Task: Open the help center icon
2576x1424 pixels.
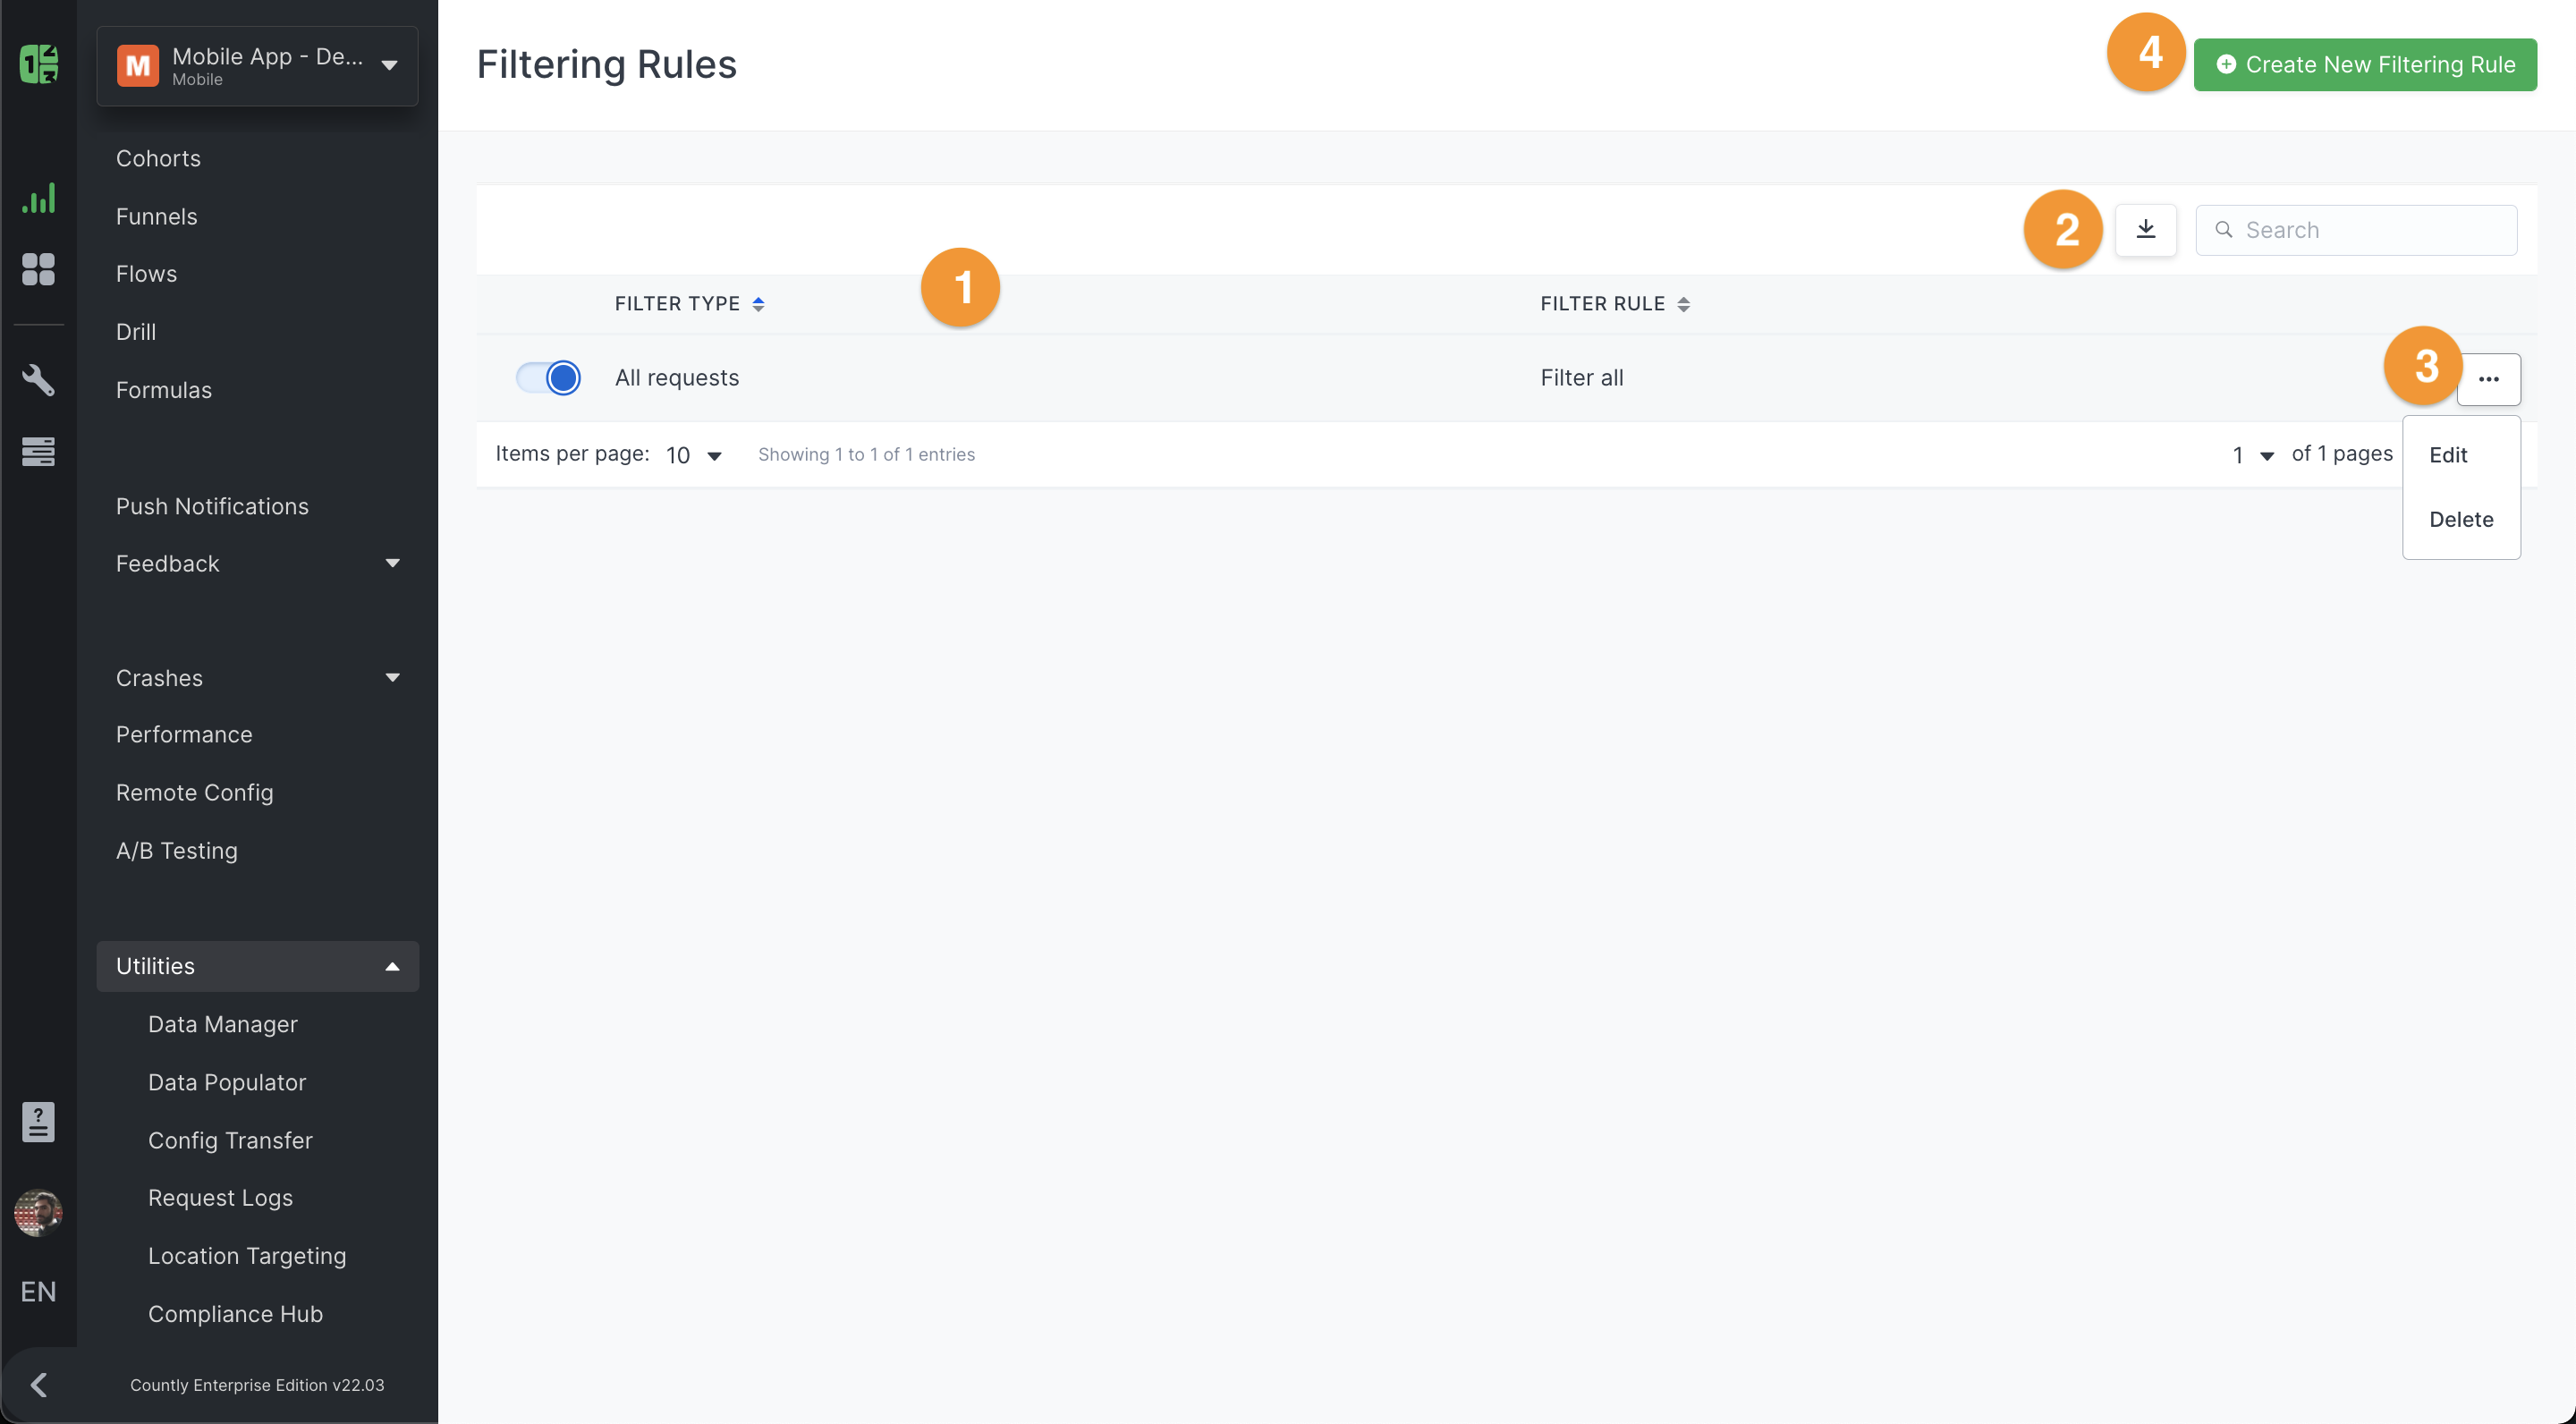Action: (x=38, y=1122)
